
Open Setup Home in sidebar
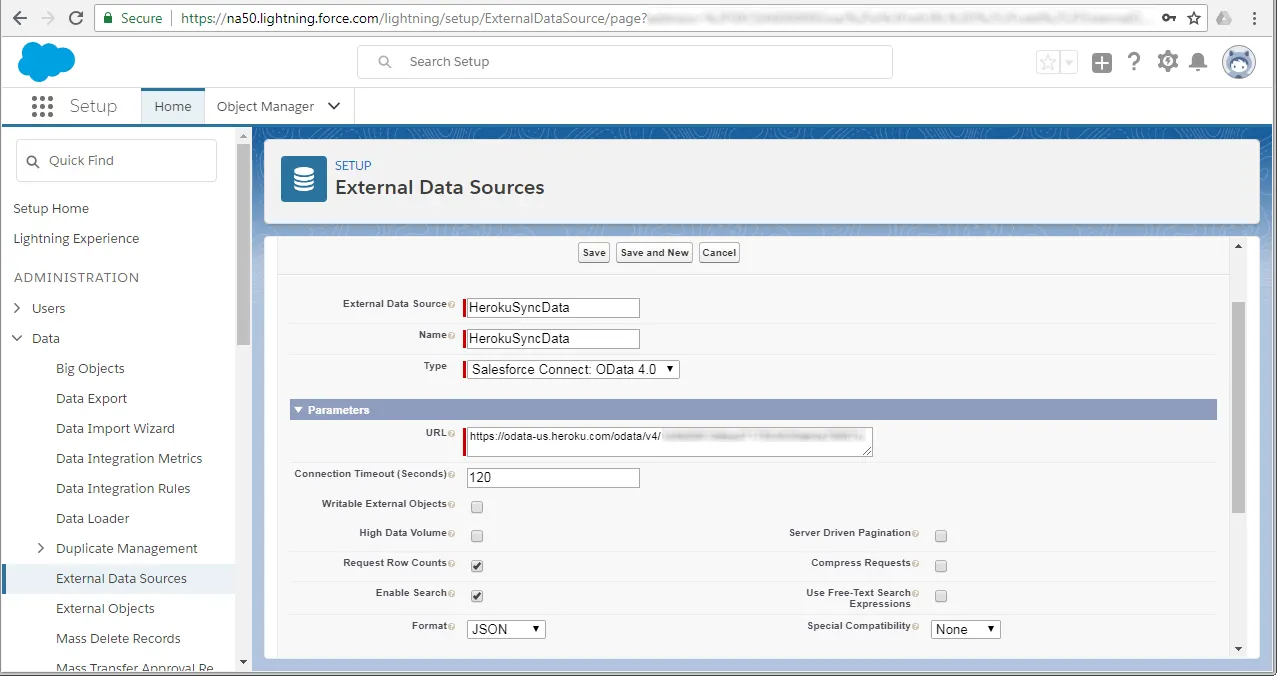click(x=51, y=208)
